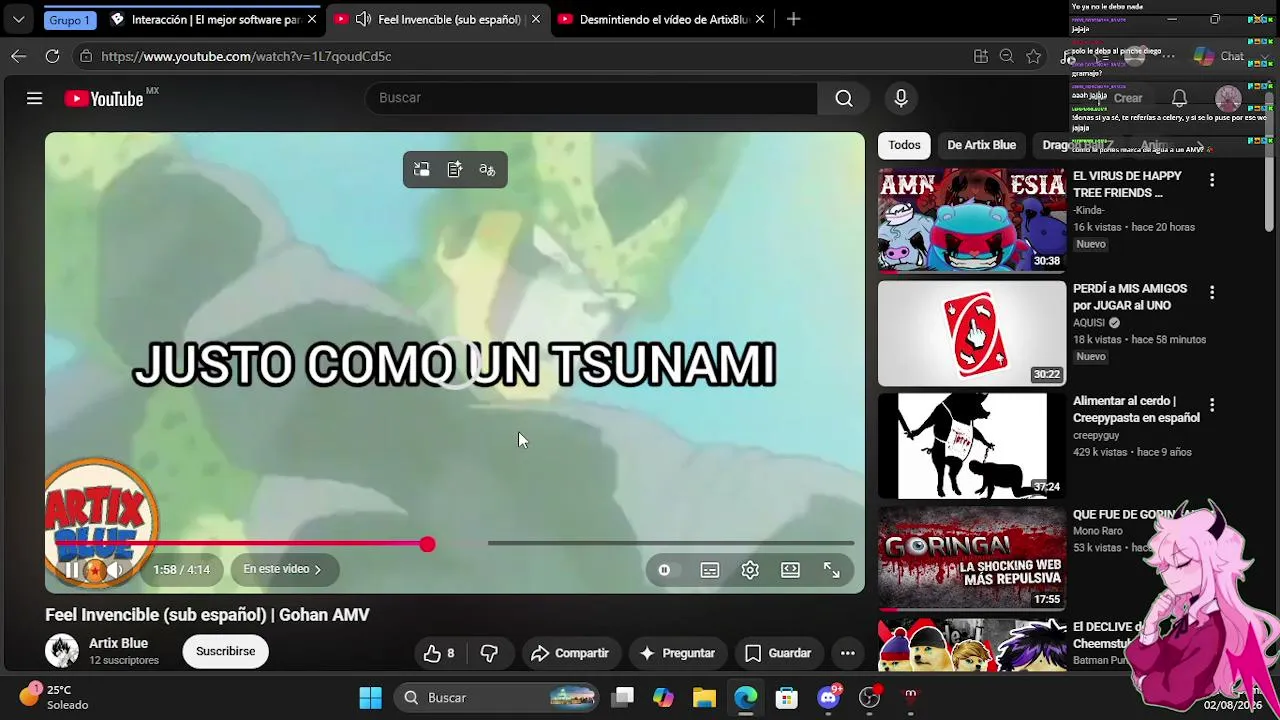Click the taskbar Buscar search box
The image size is (1280, 720).
(x=496, y=698)
